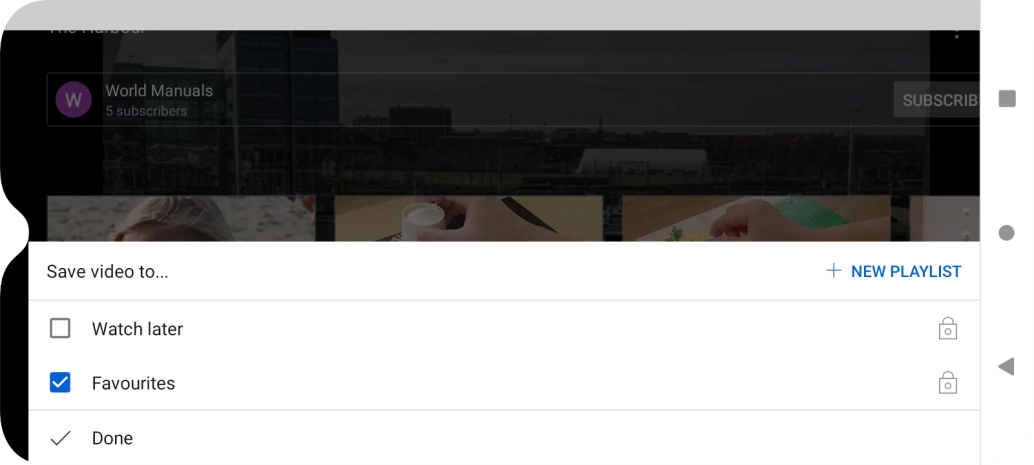Select the Watch later playlist label

tap(137, 328)
